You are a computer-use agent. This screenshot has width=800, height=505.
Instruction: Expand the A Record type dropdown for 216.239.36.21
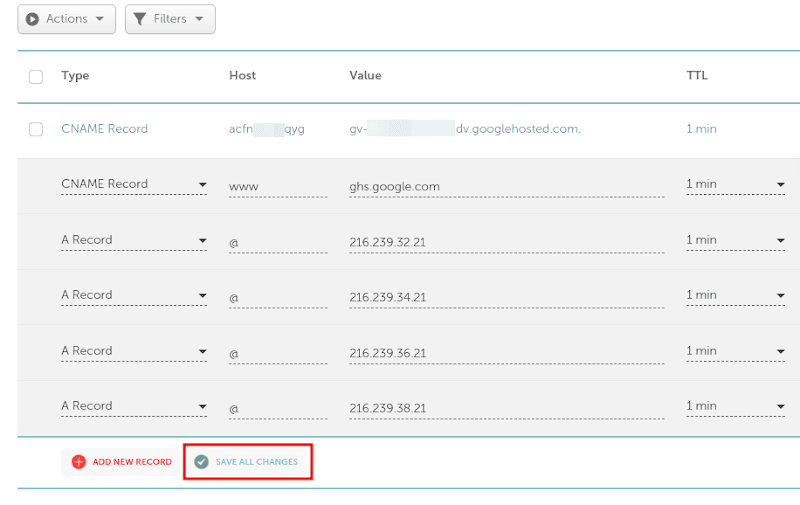pos(134,351)
